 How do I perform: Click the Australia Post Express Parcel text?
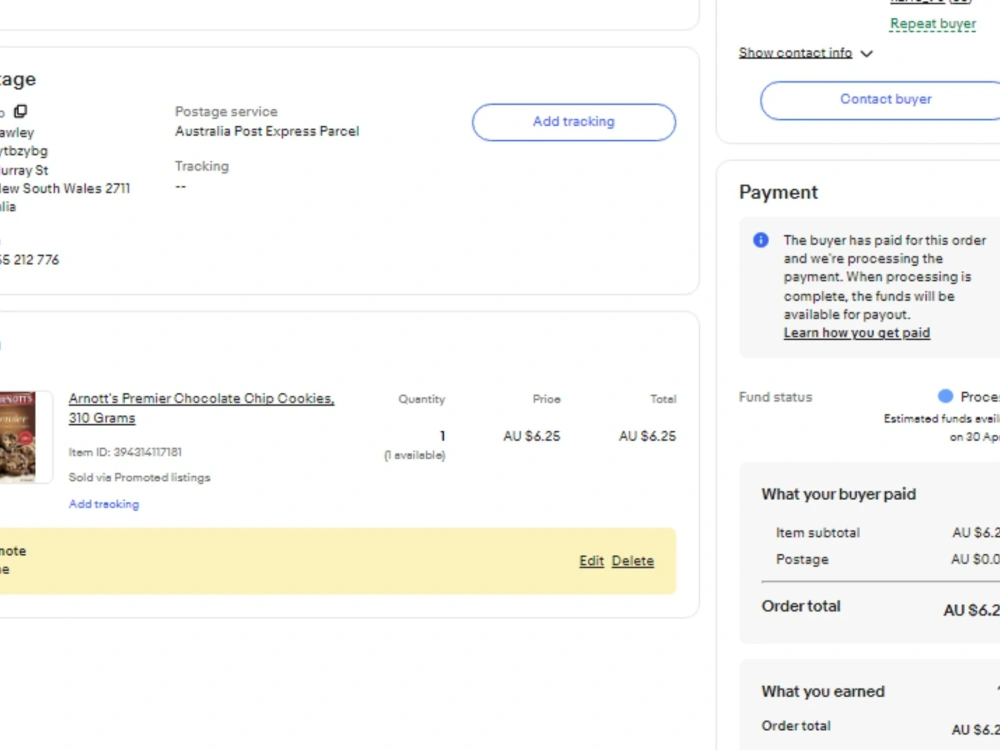(x=267, y=131)
